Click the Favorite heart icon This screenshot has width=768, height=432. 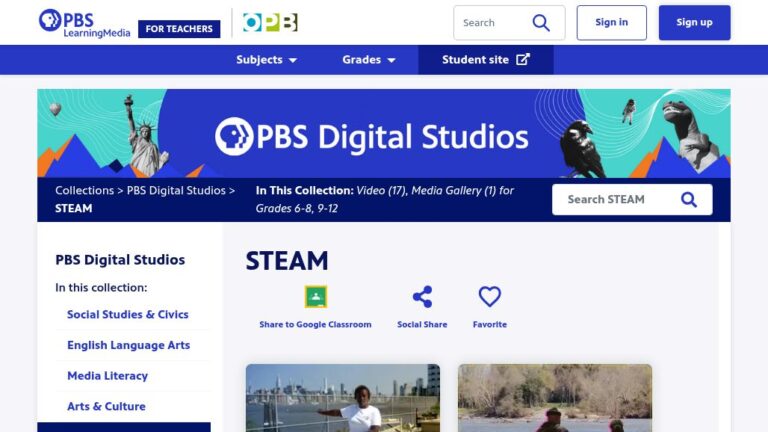point(490,296)
